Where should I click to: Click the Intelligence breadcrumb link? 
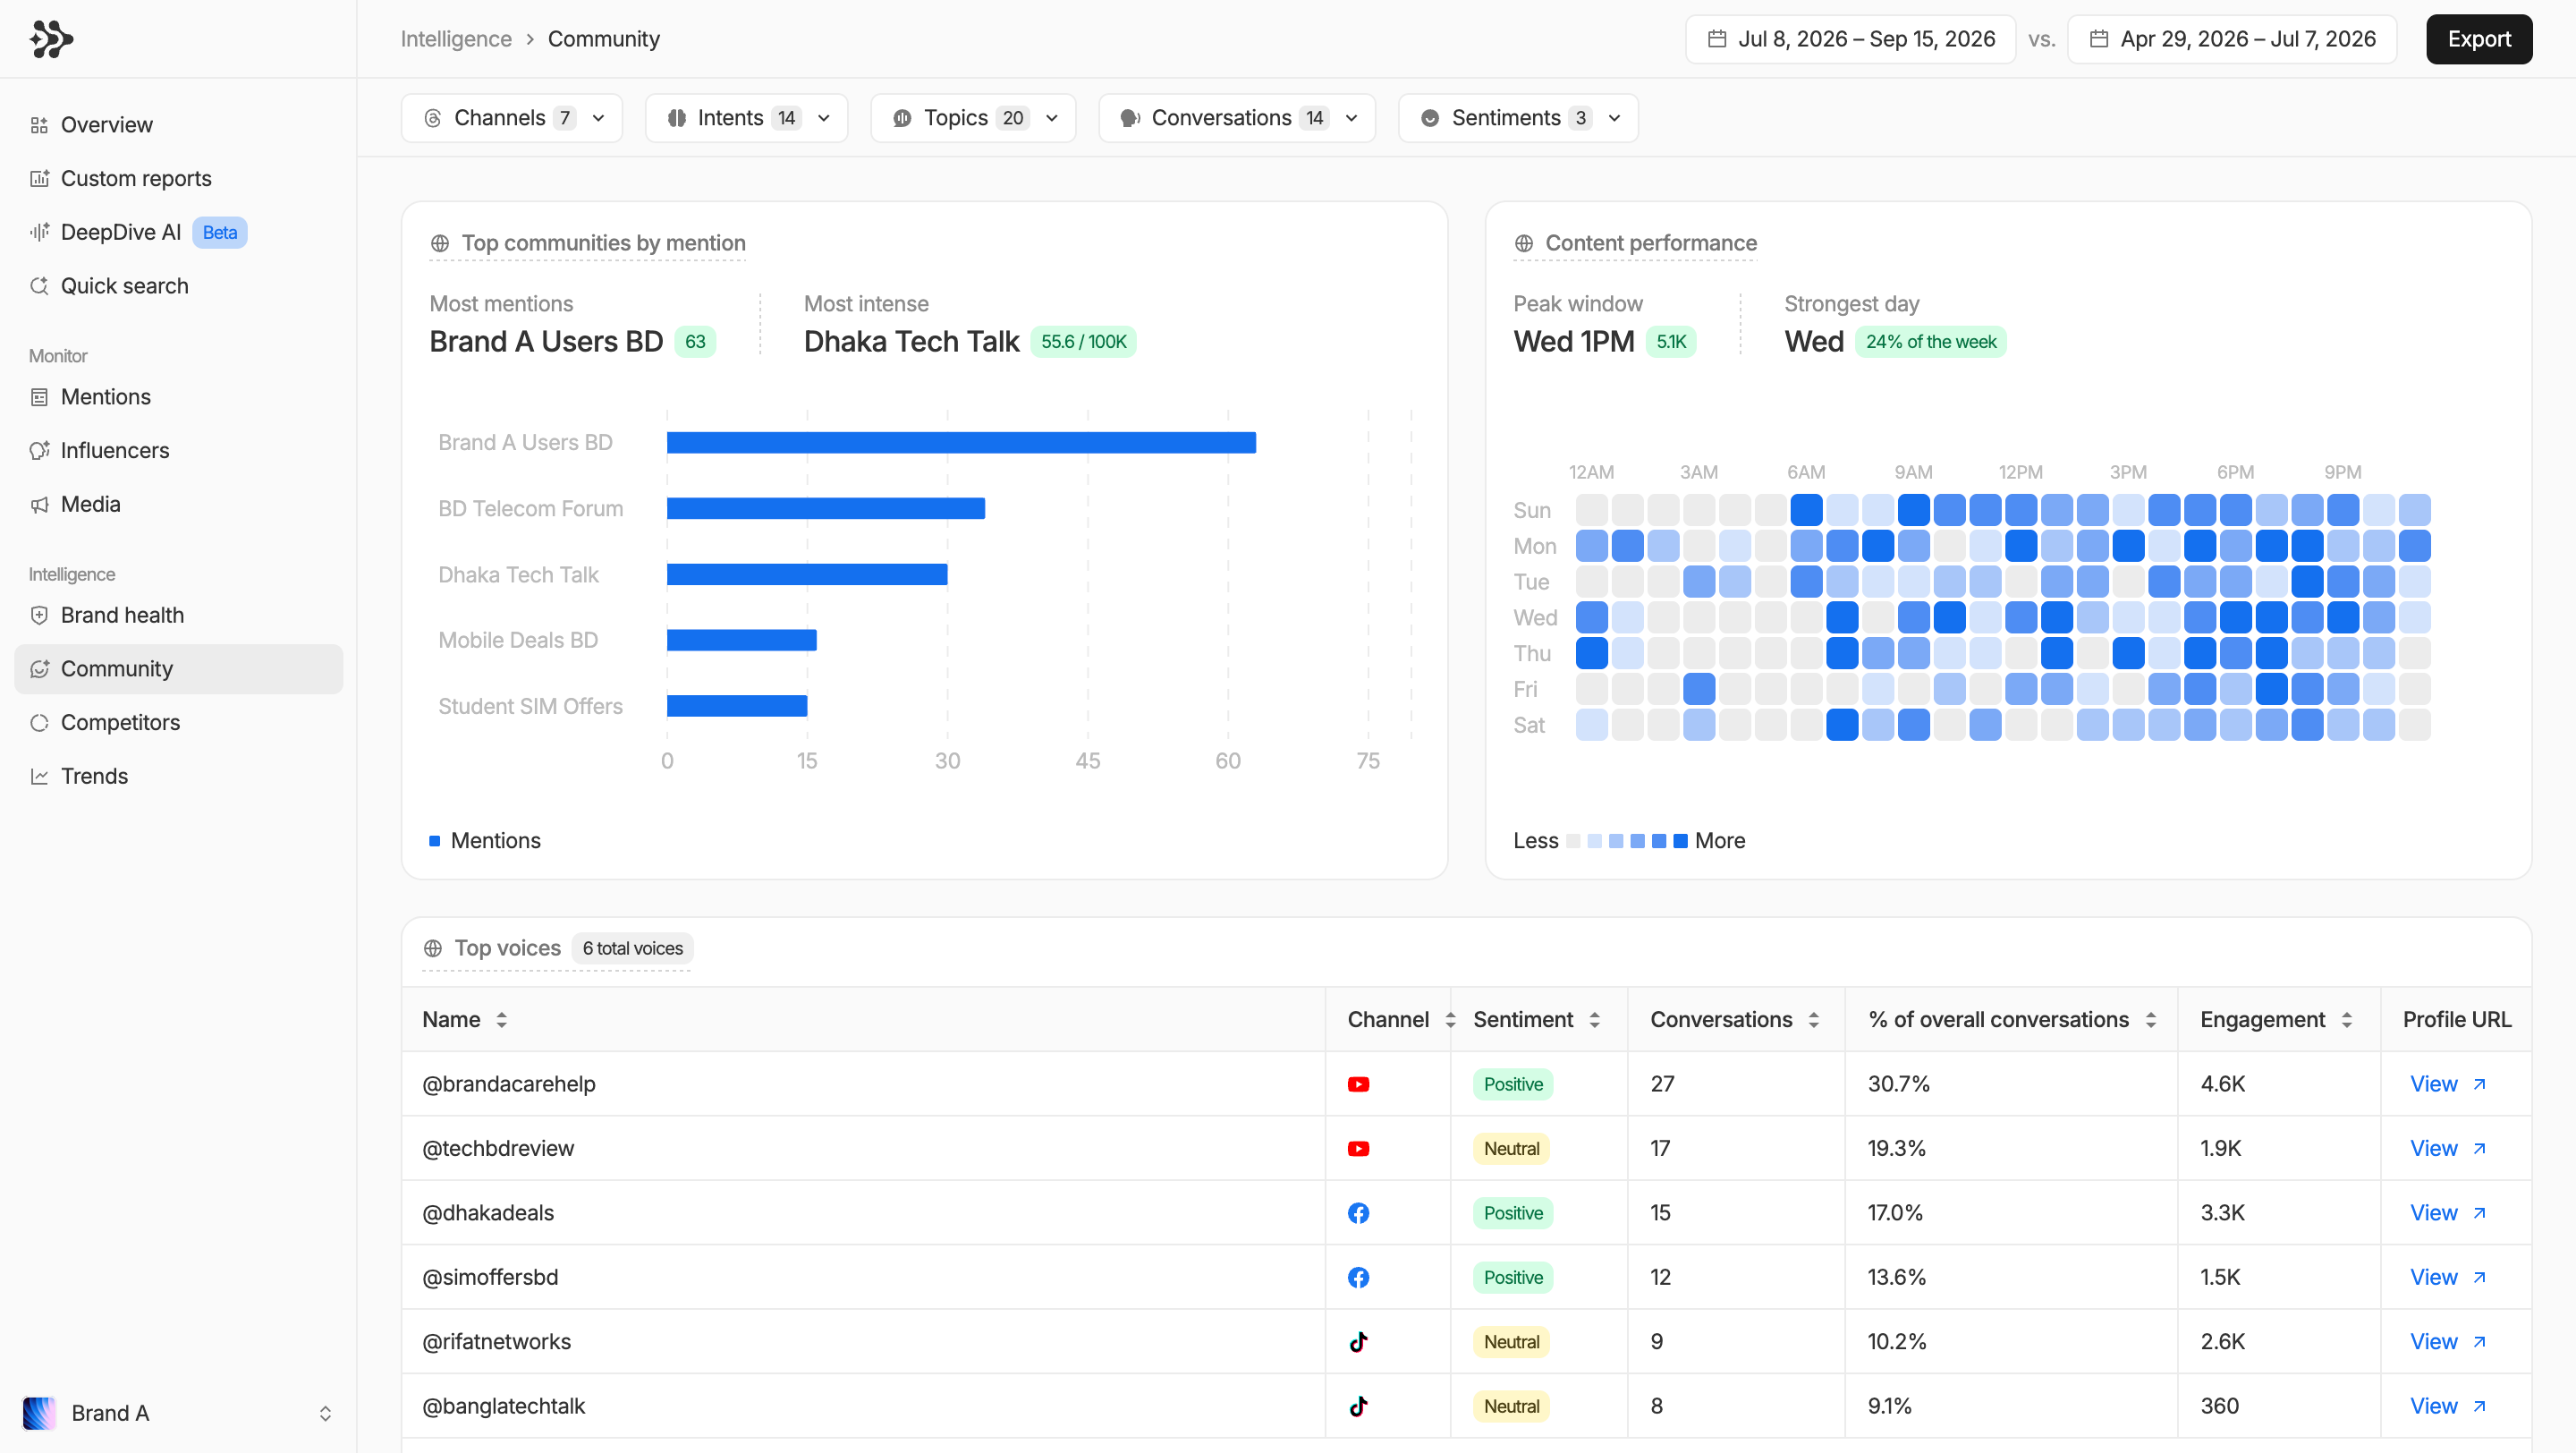pos(456,39)
